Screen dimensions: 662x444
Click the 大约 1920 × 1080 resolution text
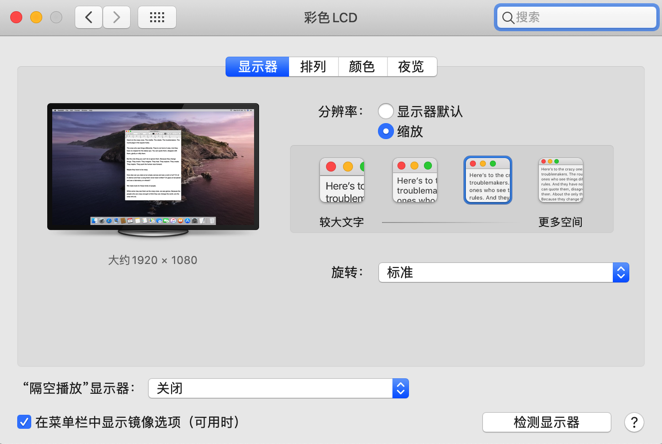pyautogui.click(x=153, y=260)
